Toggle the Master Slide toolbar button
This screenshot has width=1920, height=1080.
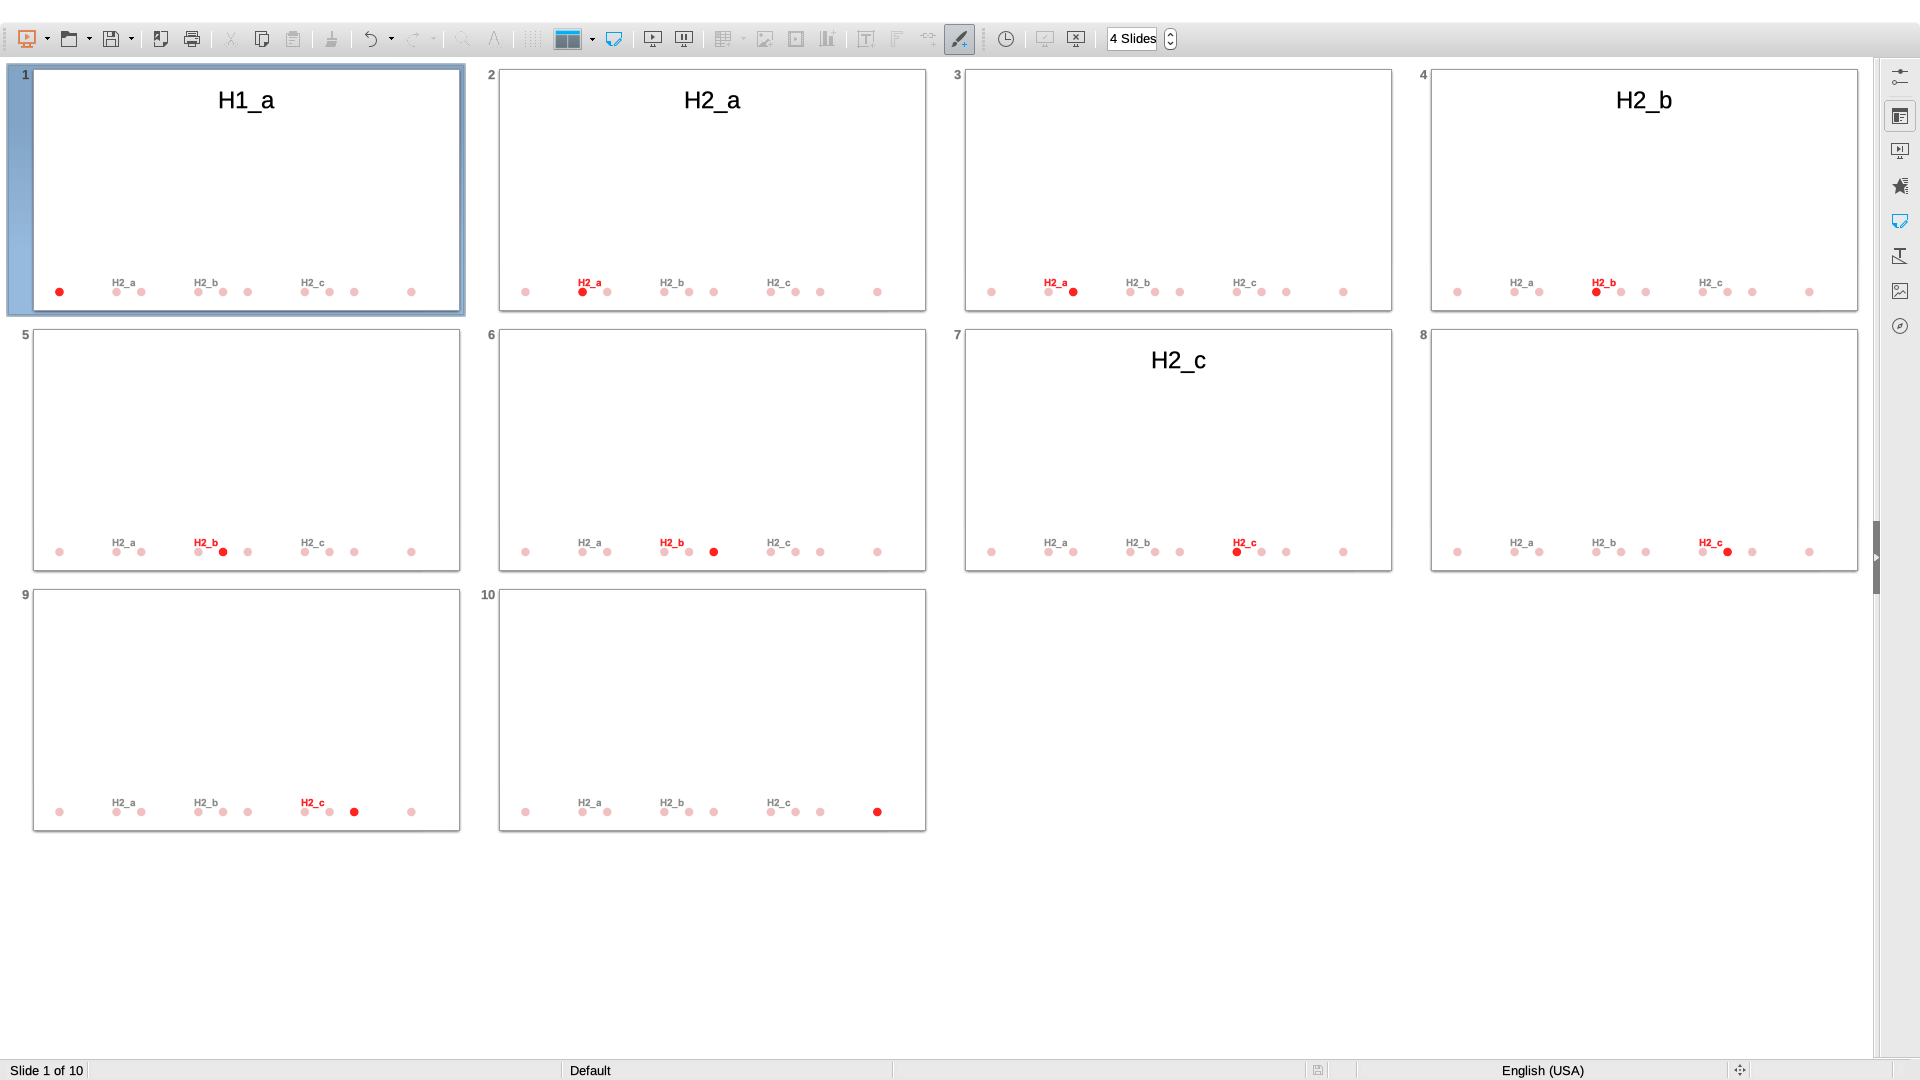(x=614, y=39)
